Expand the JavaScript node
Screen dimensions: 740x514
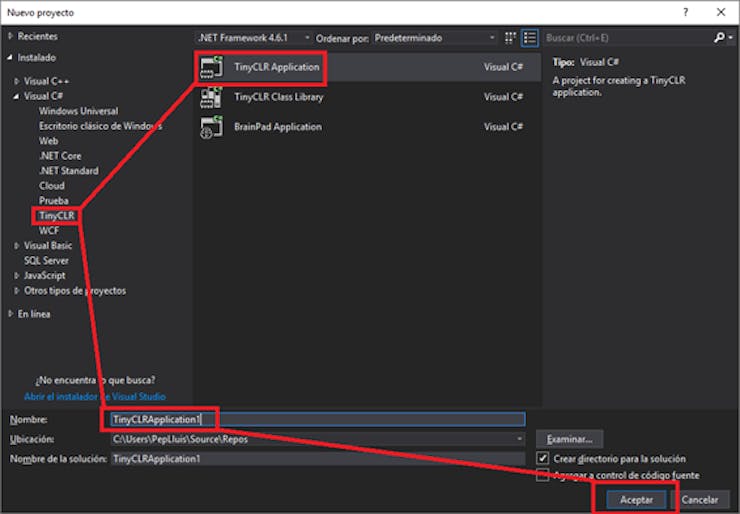(x=17, y=276)
